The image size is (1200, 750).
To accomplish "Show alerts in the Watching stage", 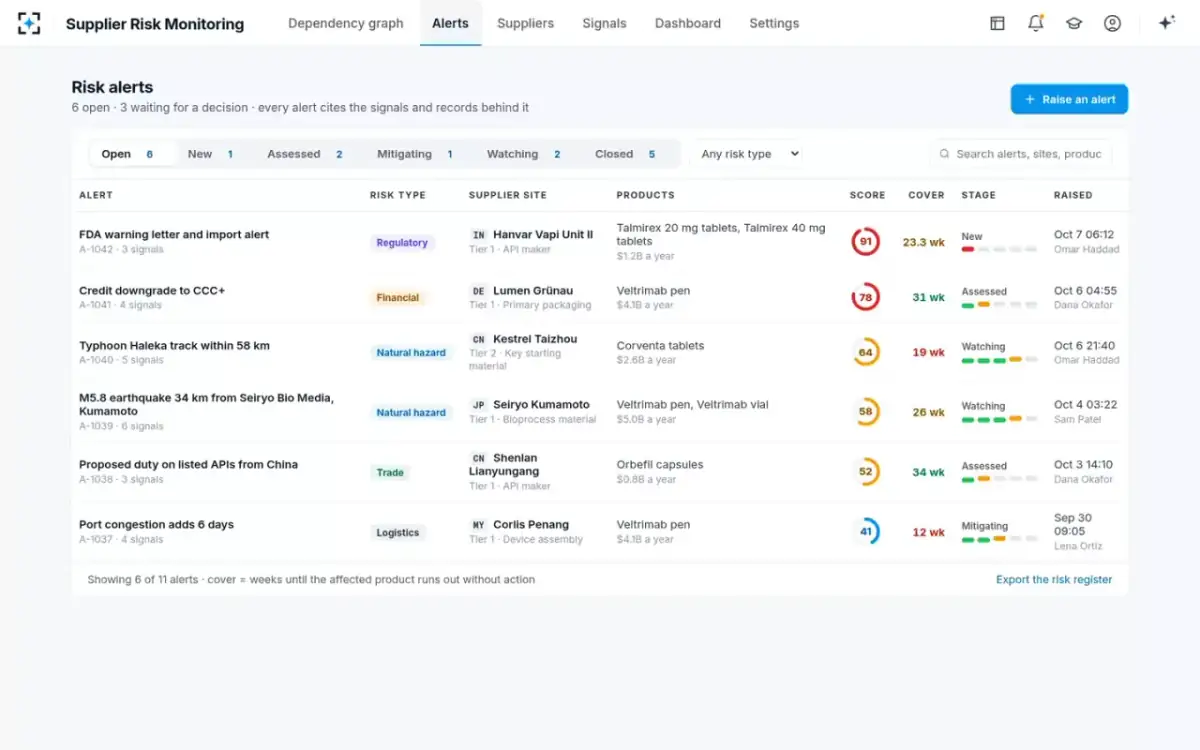I will coord(524,154).
